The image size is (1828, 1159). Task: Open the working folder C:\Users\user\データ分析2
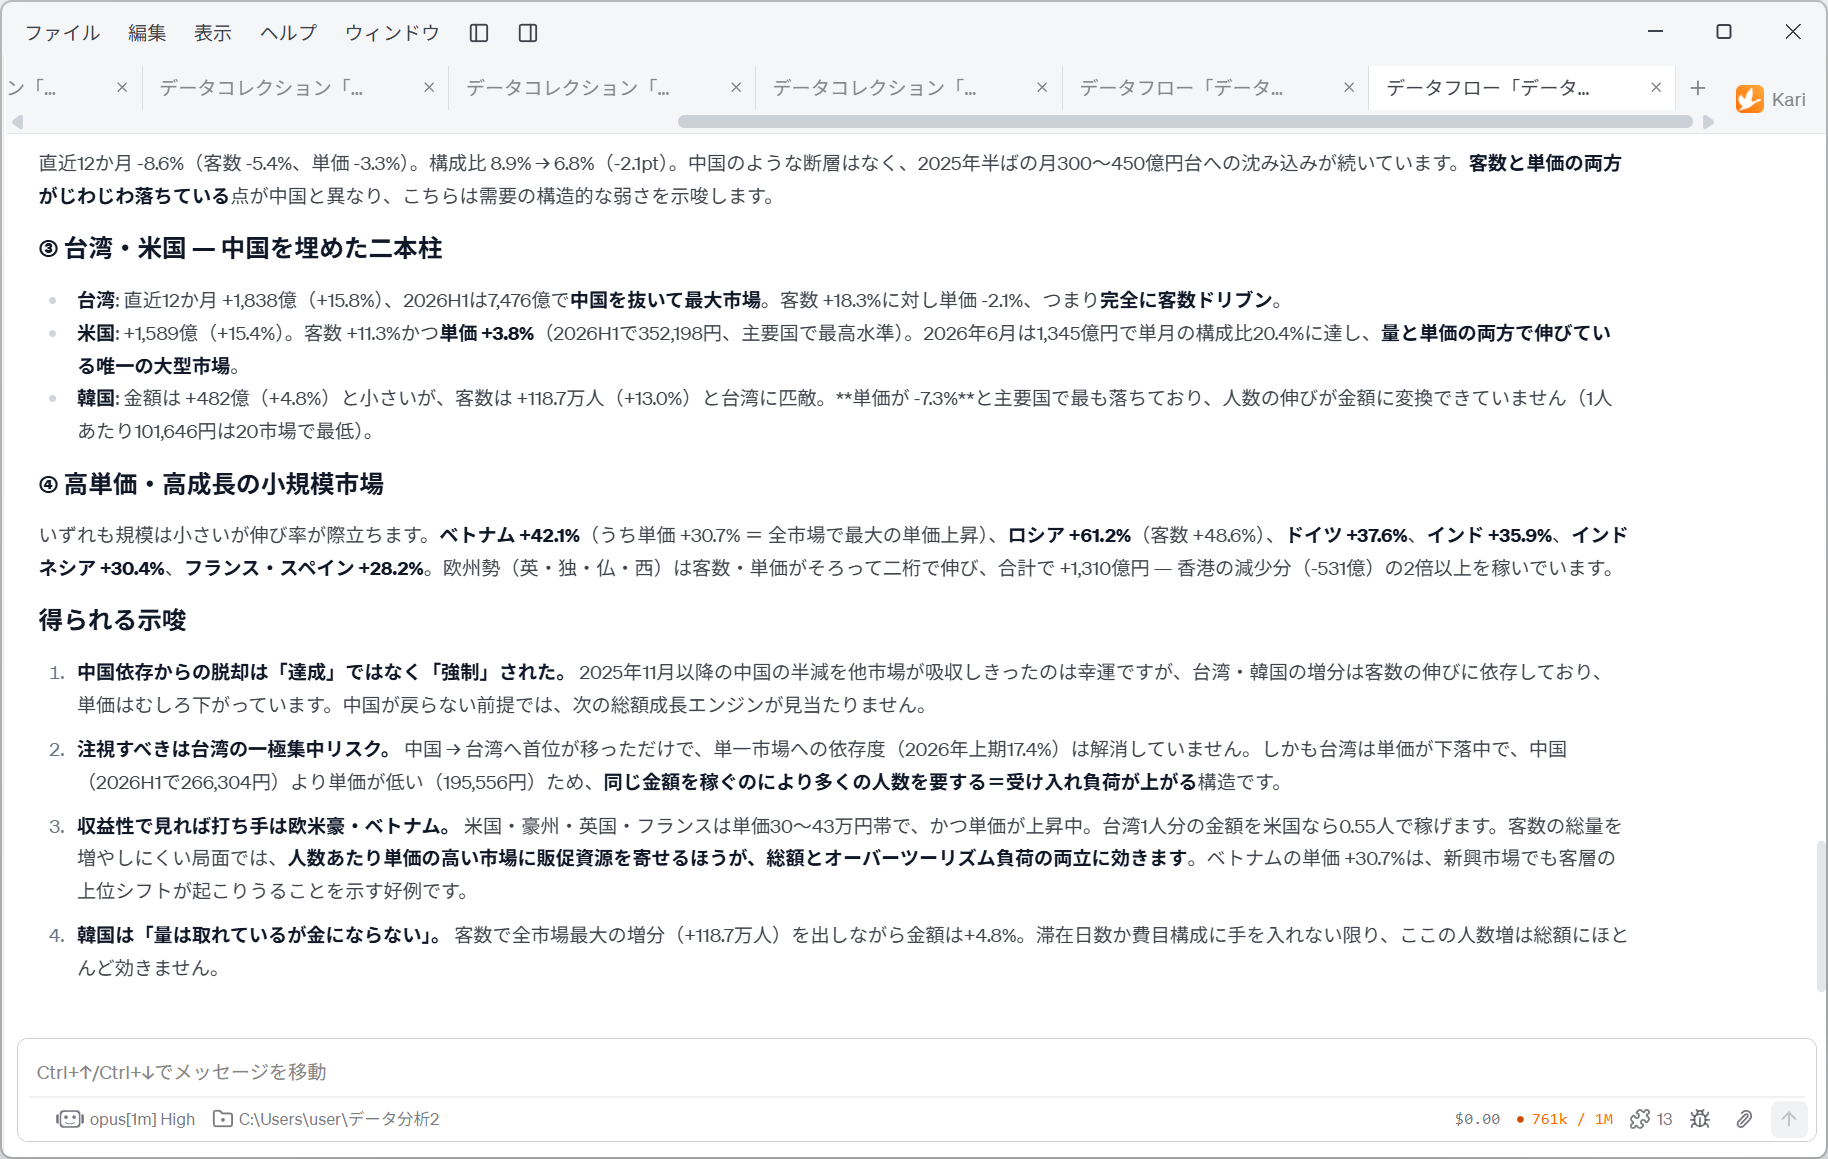point(327,1119)
